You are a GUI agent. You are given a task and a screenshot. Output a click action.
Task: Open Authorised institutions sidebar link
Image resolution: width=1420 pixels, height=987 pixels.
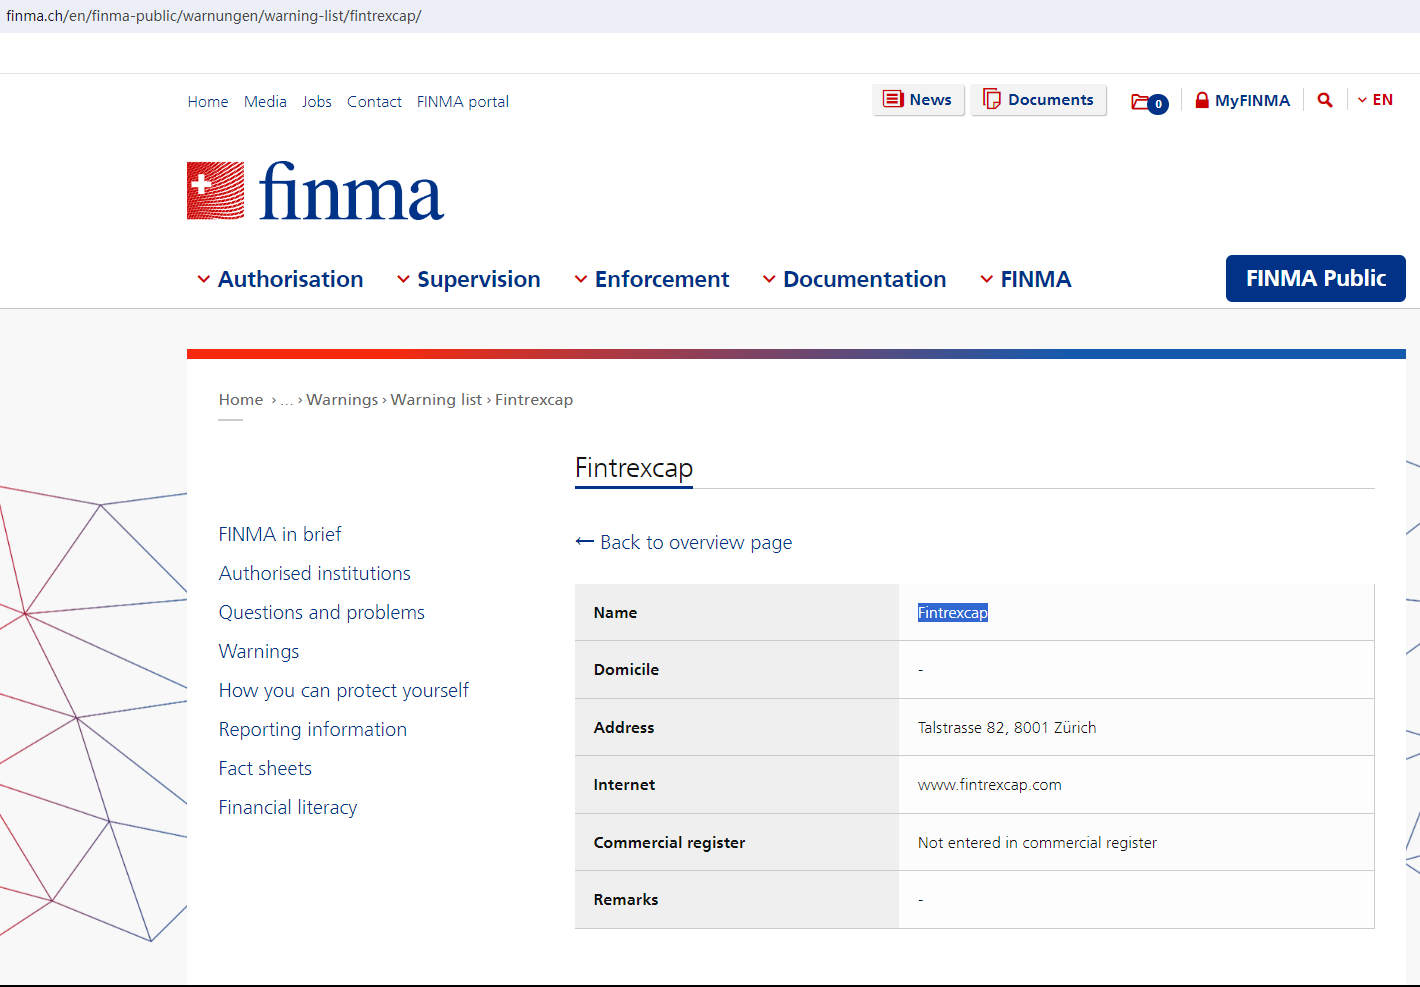(x=315, y=573)
